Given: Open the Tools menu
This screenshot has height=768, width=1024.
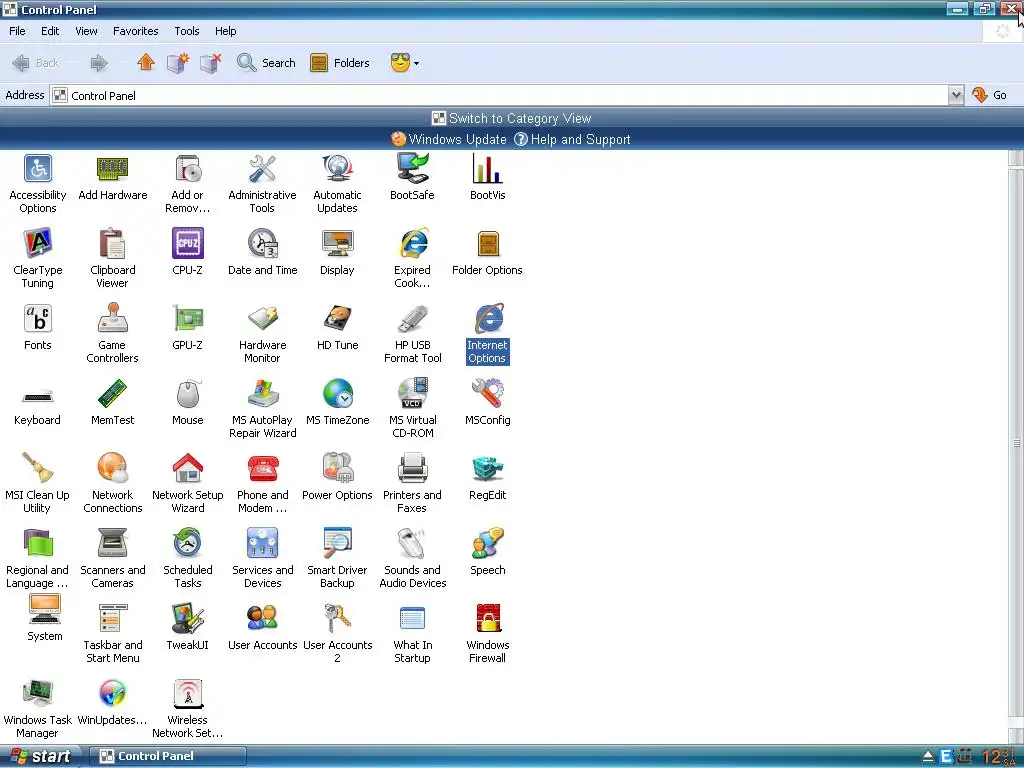Looking at the screenshot, I should 186,31.
